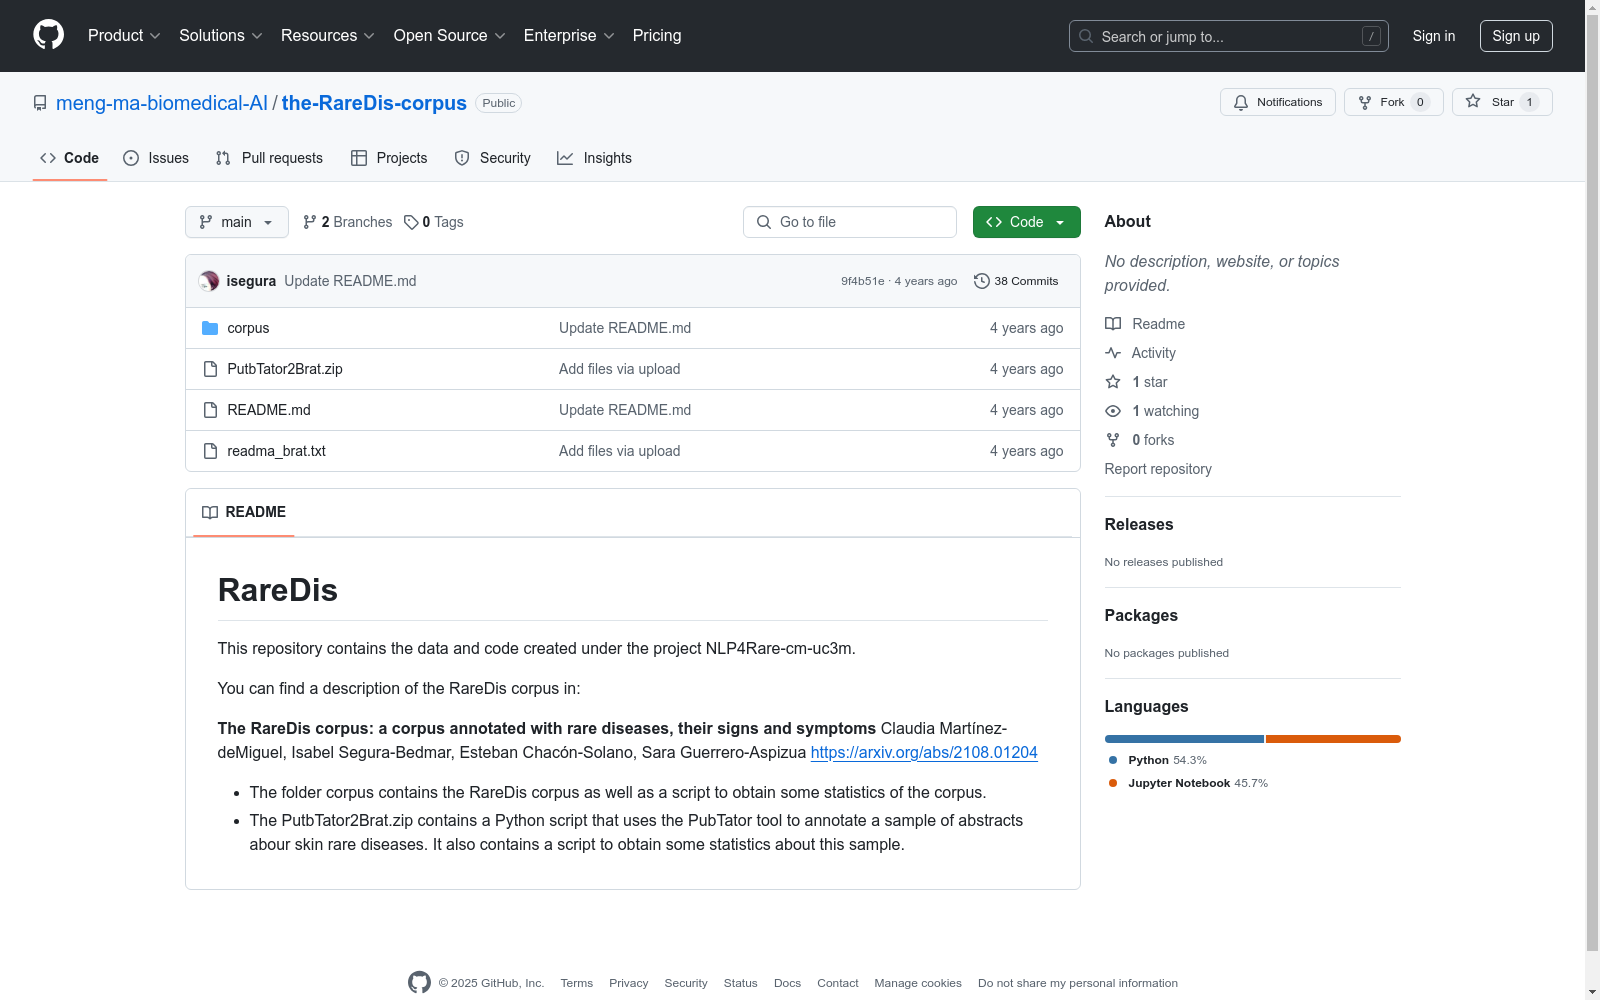Open Add files via upload commit for readma_brat.txt

(x=620, y=451)
